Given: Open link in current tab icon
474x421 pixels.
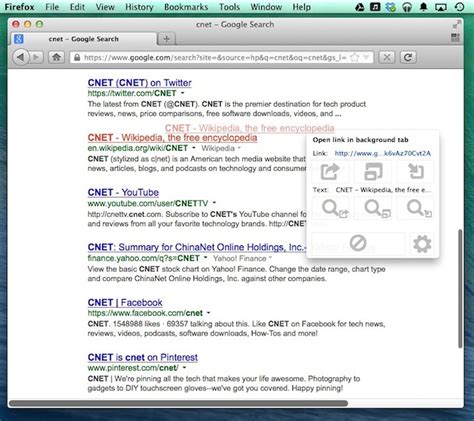Looking at the screenshot, I should pos(416,172).
